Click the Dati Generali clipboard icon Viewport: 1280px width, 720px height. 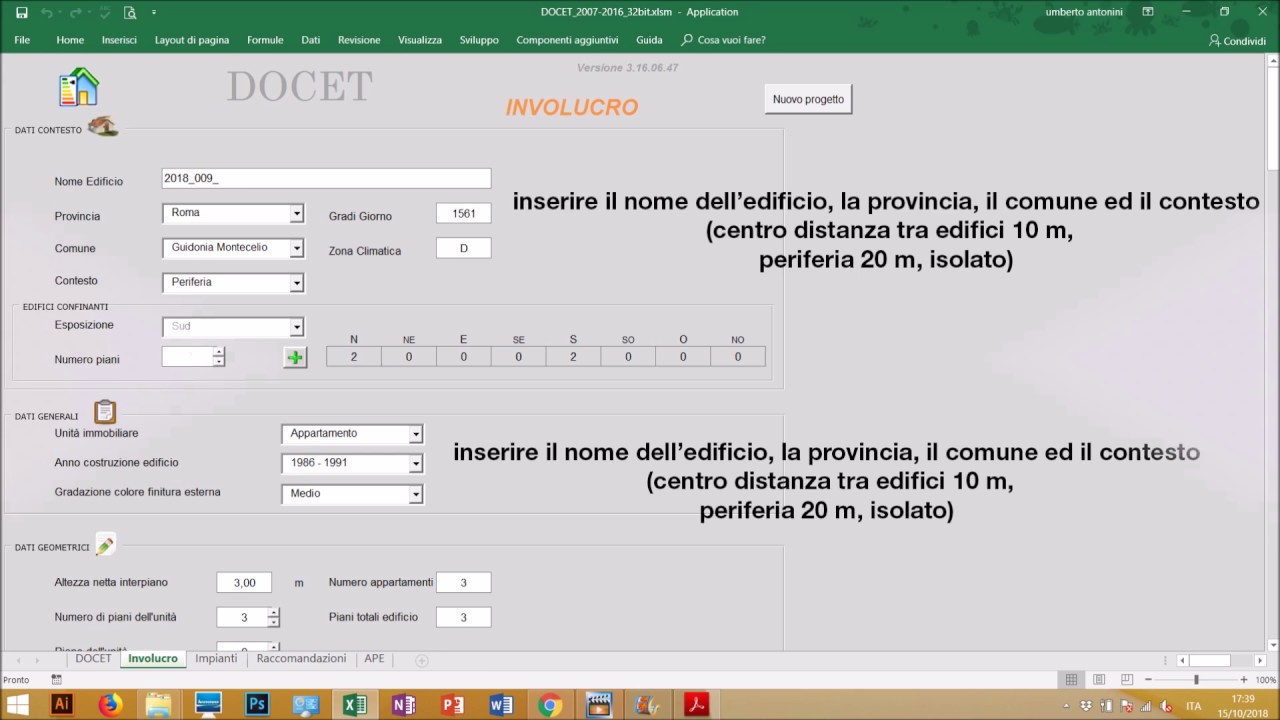[105, 412]
